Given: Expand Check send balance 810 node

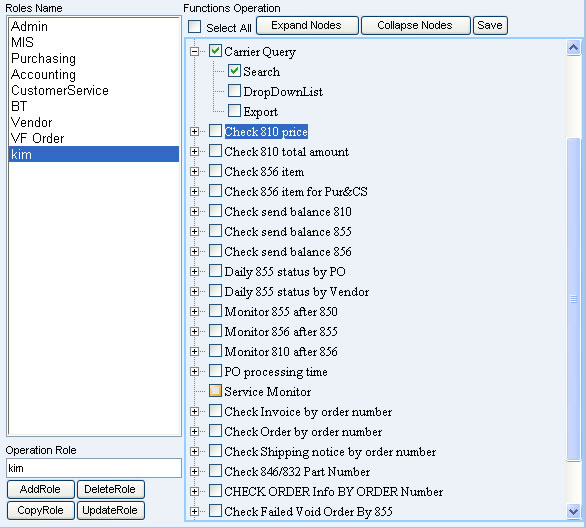Looking at the screenshot, I should tap(194, 211).
